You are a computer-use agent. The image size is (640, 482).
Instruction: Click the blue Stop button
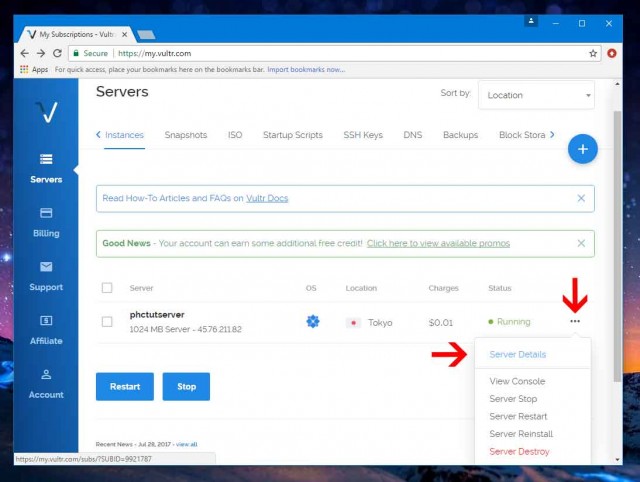(x=186, y=386)
